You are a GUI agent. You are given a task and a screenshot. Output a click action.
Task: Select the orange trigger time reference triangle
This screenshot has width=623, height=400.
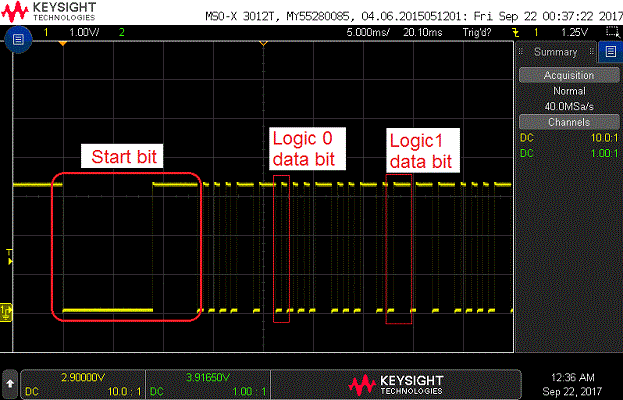pos(62,43)
